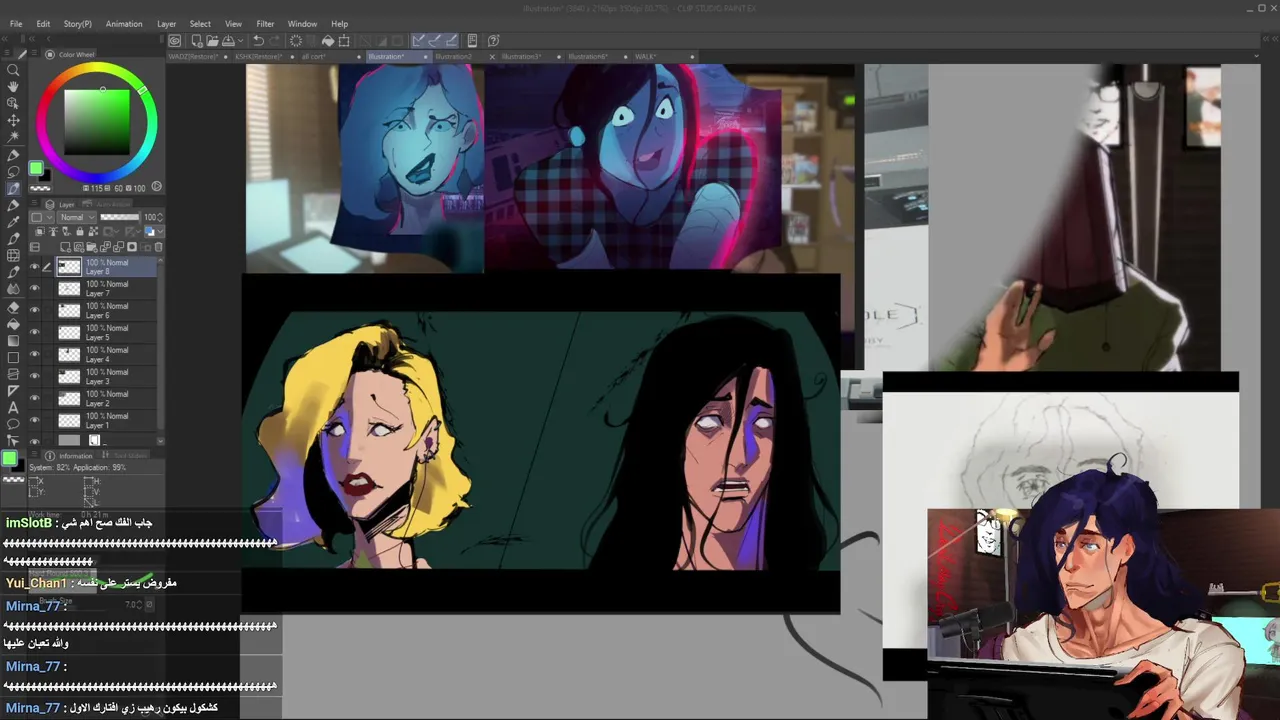Select the Correct line tool

point(13,439)
